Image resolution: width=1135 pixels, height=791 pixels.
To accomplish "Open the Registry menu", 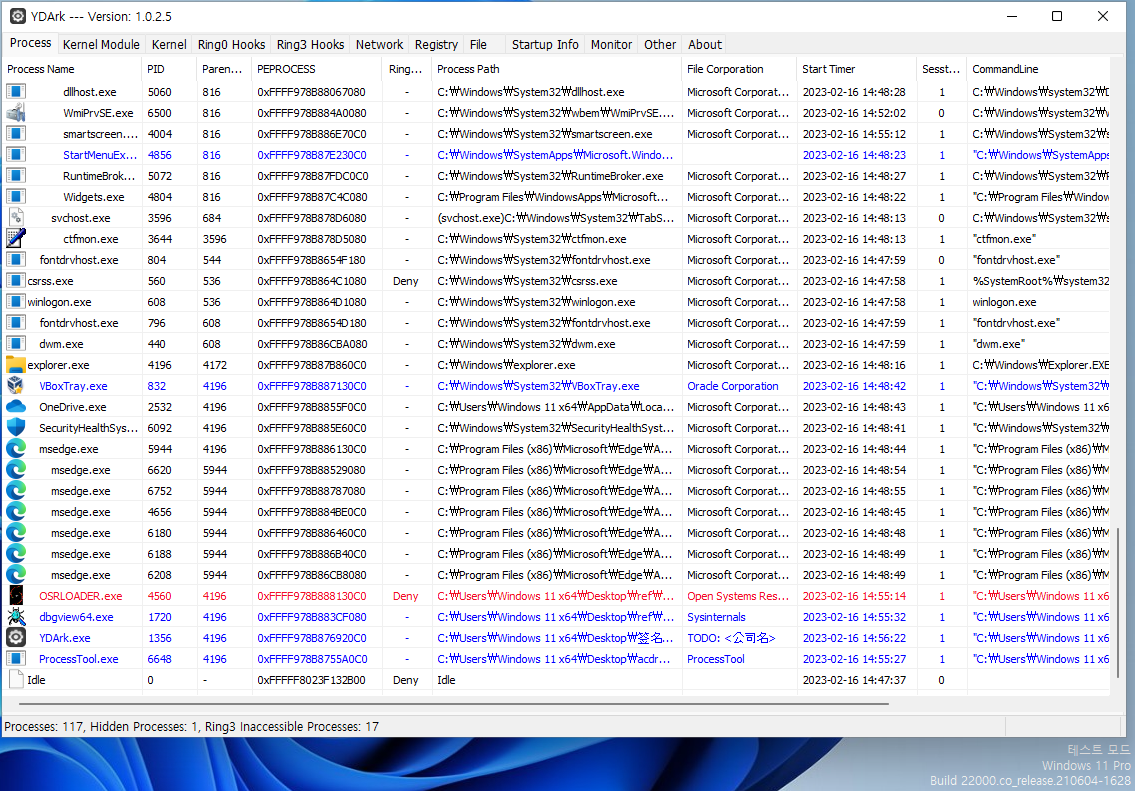I will pyautogui.click(x=436, y=44).
